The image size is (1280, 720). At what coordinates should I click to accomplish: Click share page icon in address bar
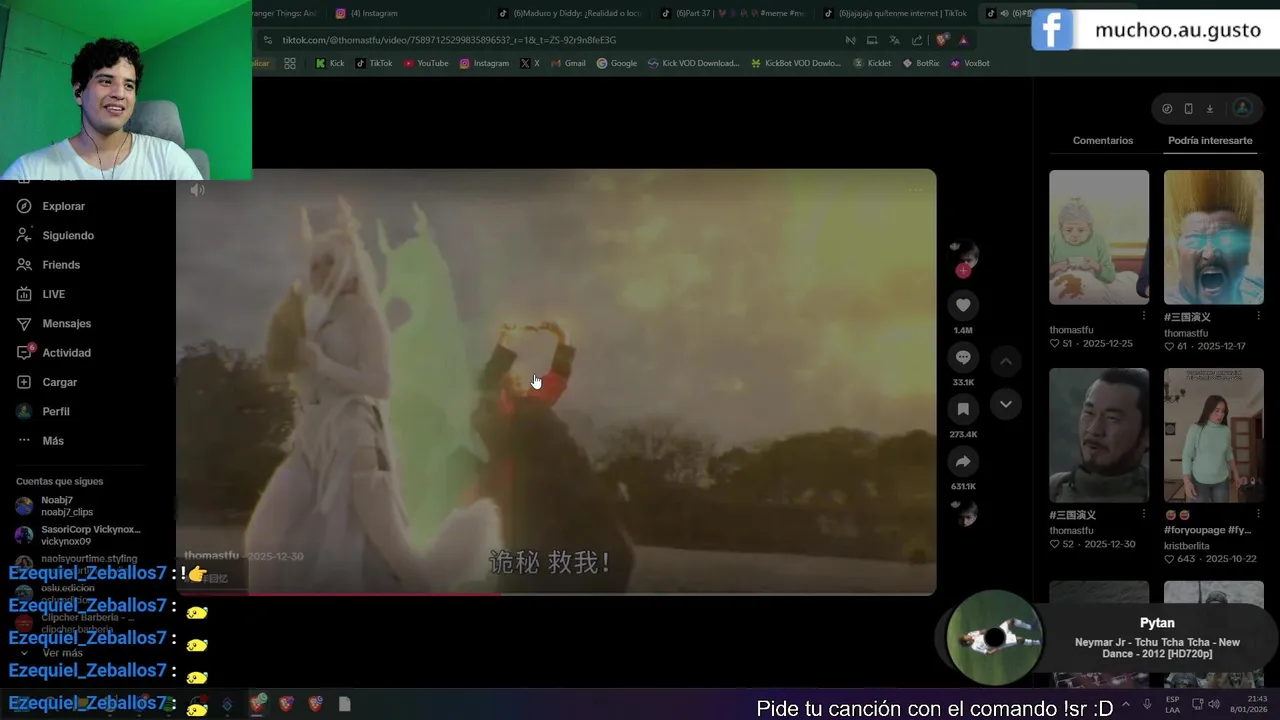(917, 40)
